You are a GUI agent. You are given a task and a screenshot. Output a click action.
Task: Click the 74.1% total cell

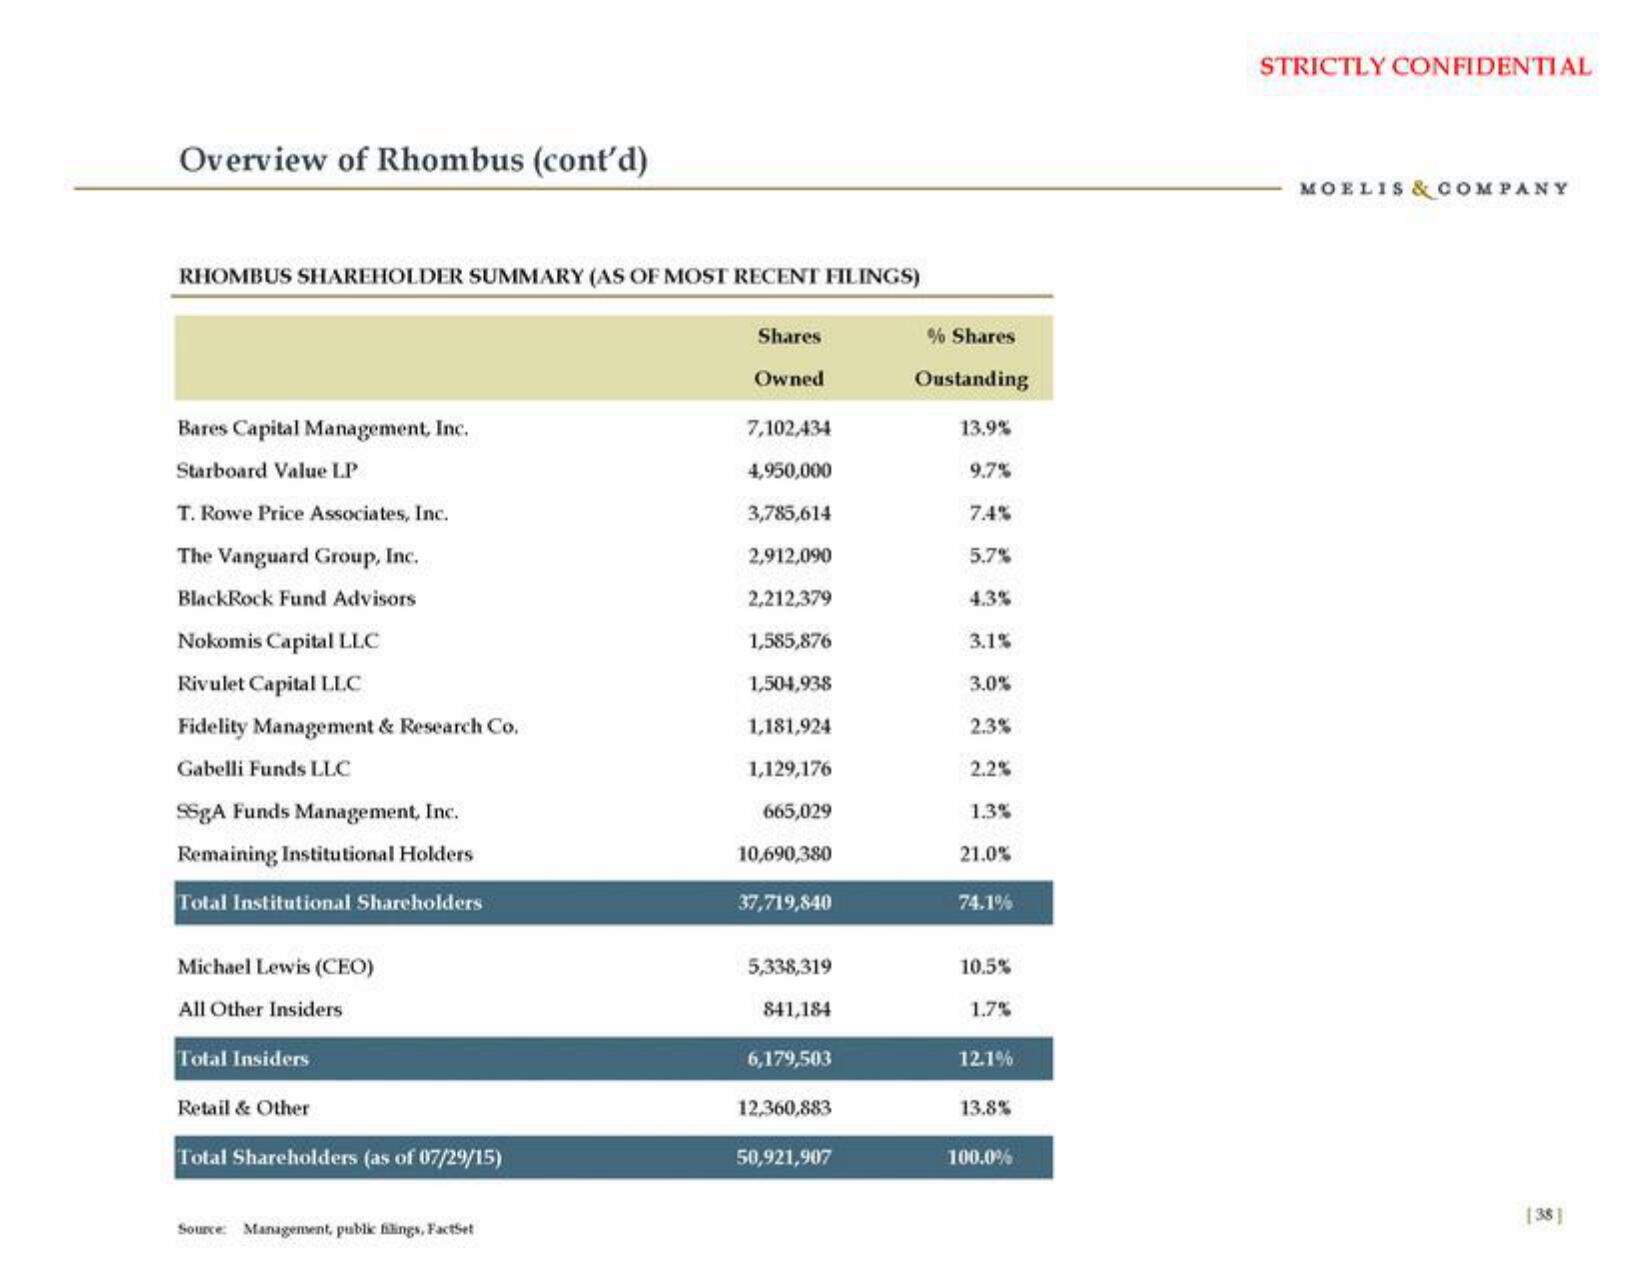[986, 902]
